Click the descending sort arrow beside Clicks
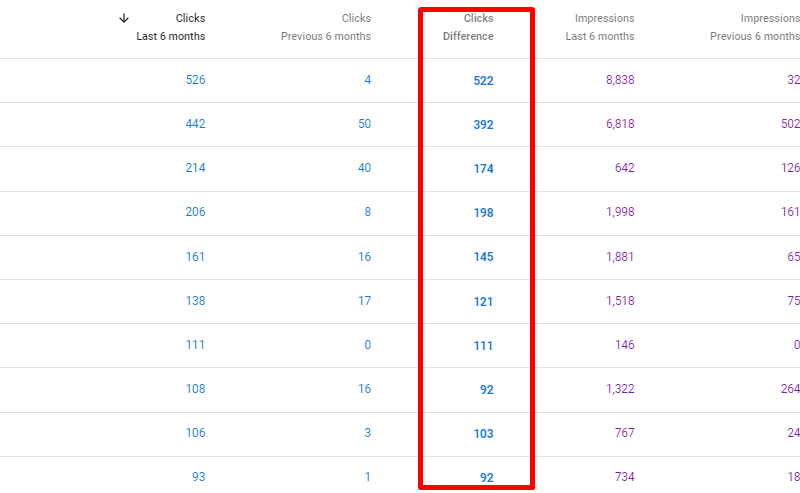Screen dimensions: 800x493 tap(124, 18)
